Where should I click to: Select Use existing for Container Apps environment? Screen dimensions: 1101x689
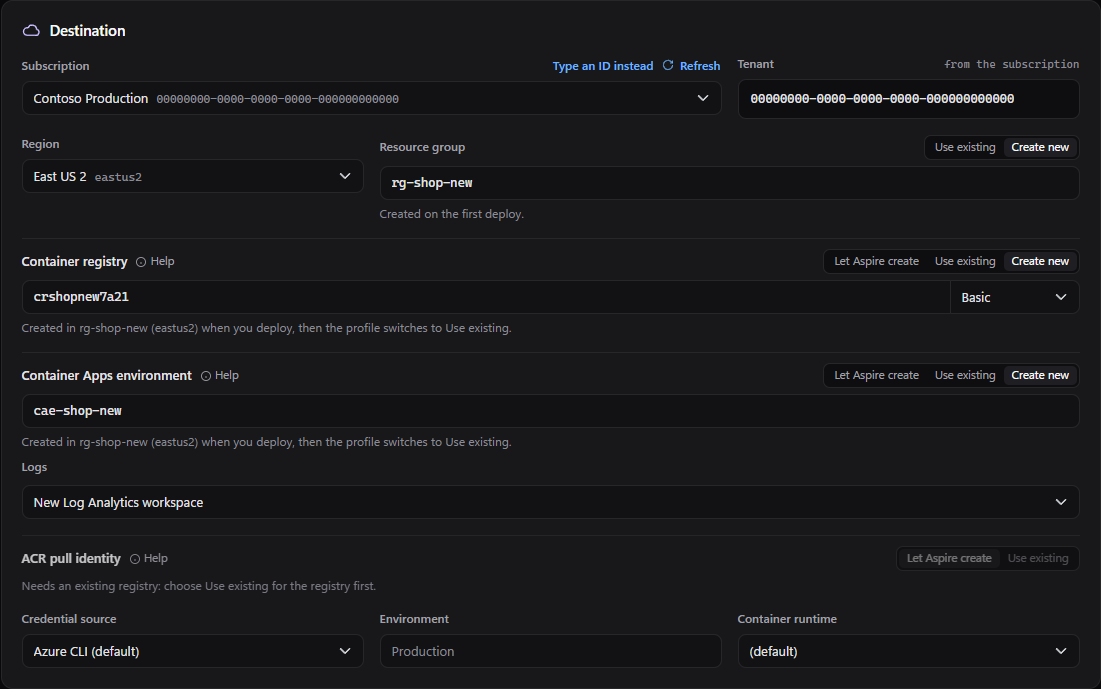coord(965,375)
